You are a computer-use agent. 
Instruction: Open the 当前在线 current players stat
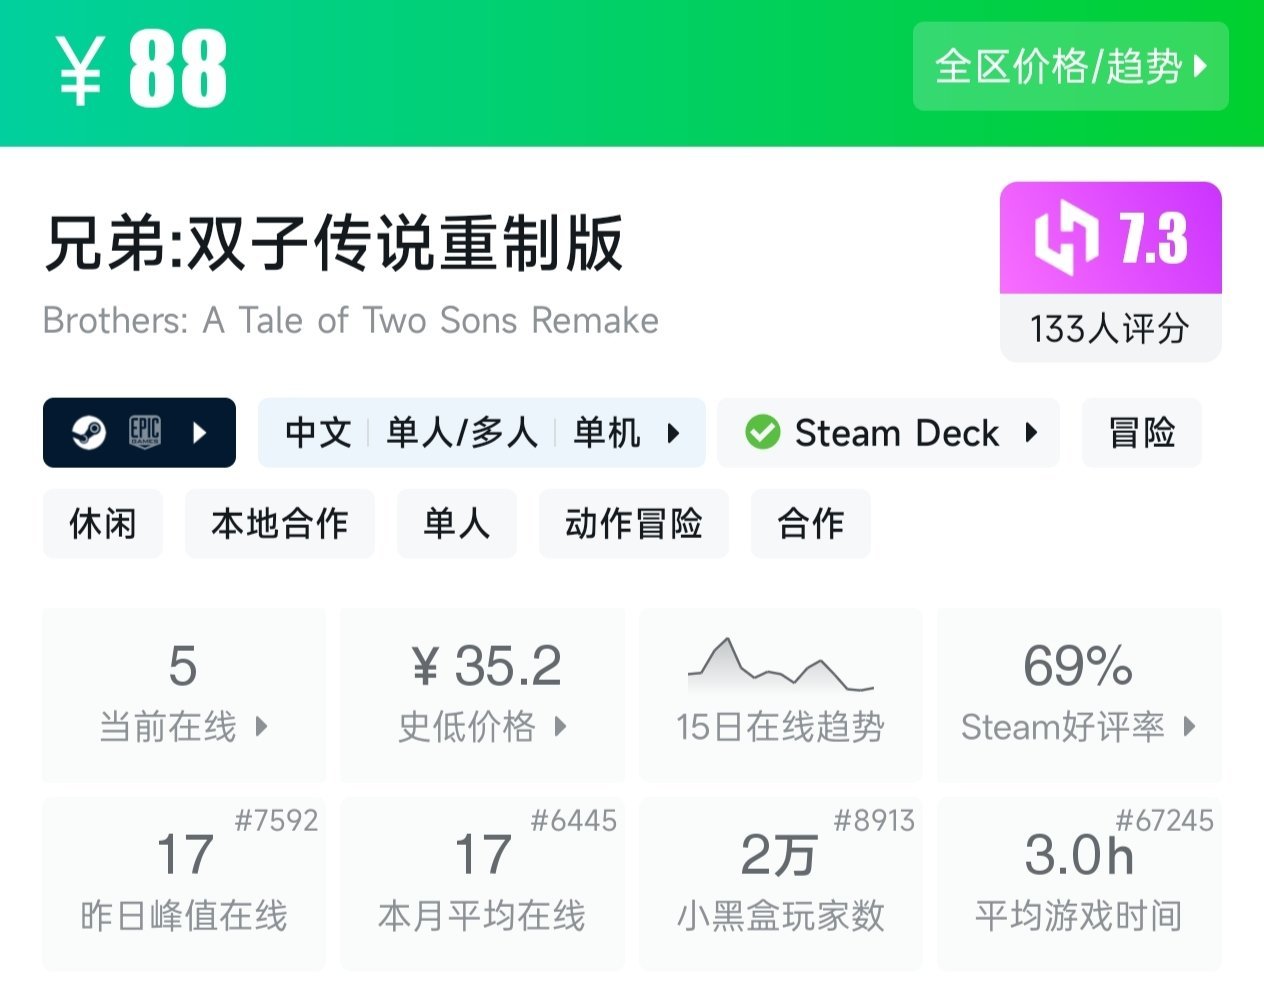pos(184,695)
